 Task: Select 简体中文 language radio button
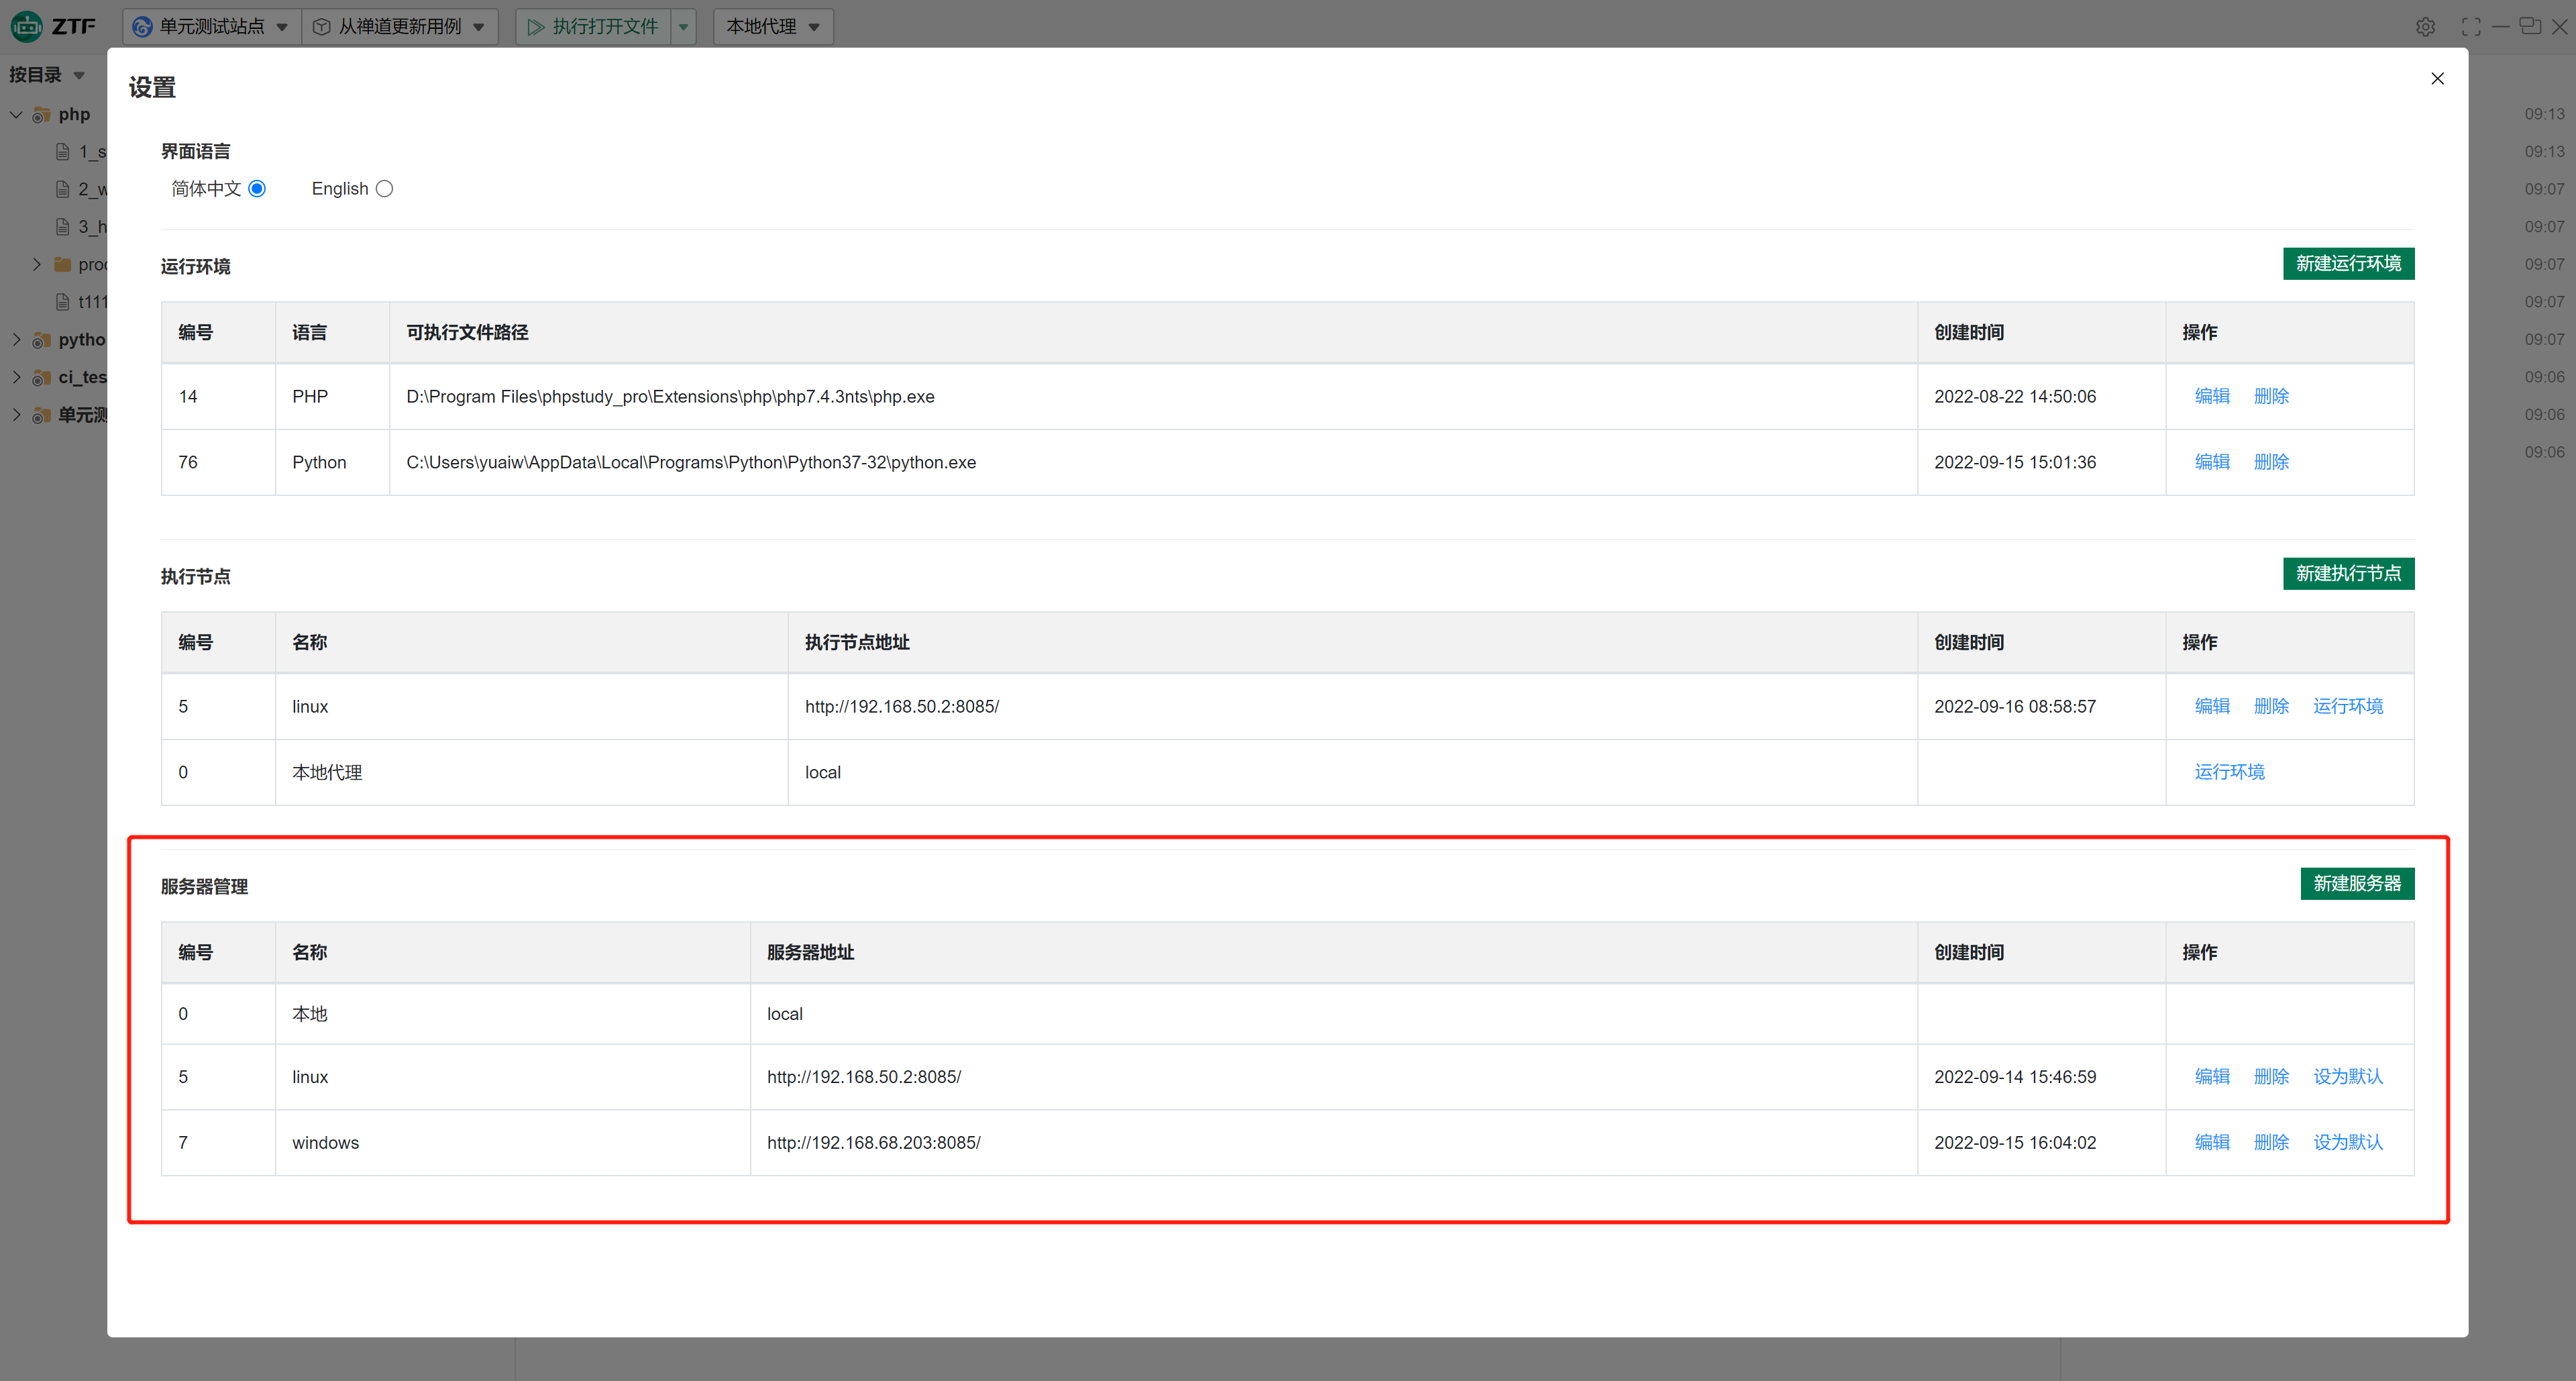pyautogui.click(x=257, y=189)
